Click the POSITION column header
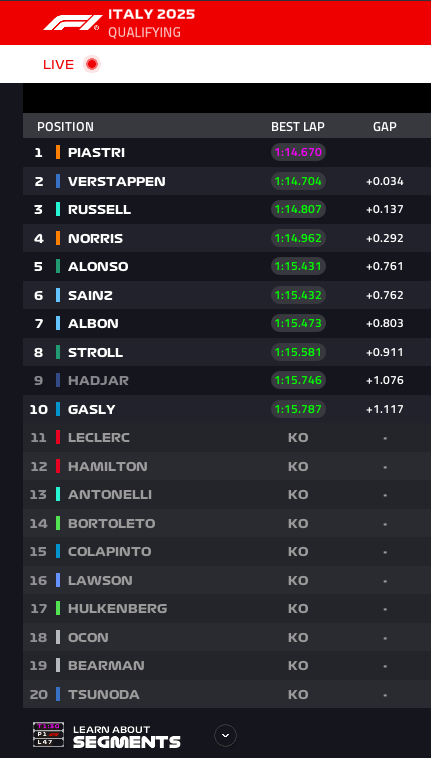The height and width of the screenshot is (758, 431). 65,127
